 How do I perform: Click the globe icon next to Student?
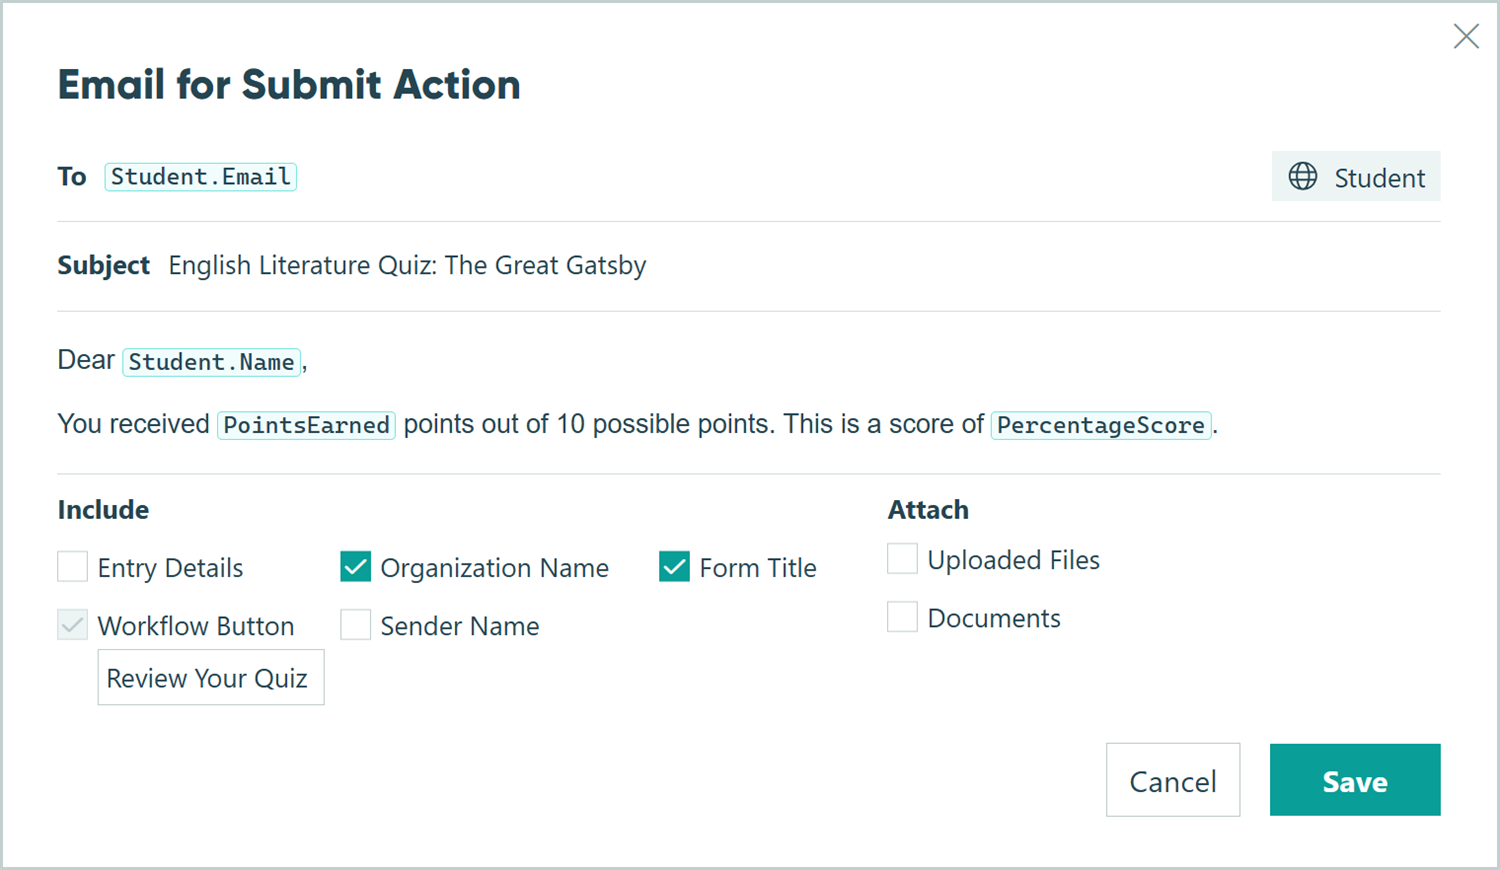1303,176
